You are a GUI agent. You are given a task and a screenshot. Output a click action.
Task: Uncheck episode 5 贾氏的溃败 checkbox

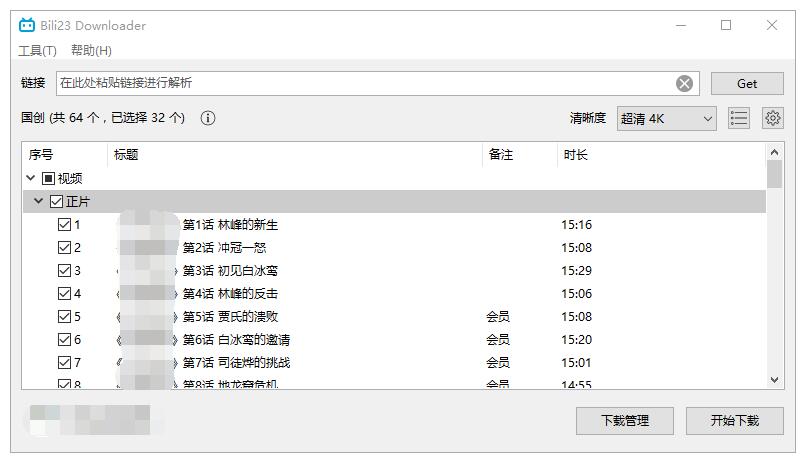tap(65, 317)
